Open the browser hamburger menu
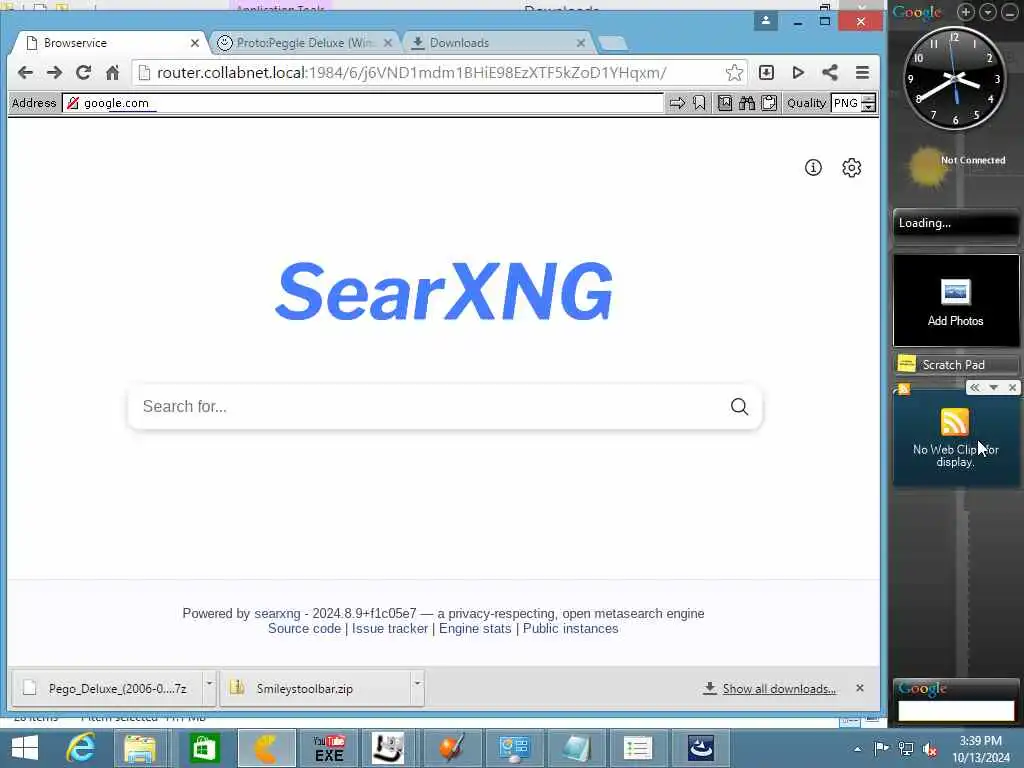Image resolution: width=1024 pixels, height=768 pixels. tap(862, 72)
